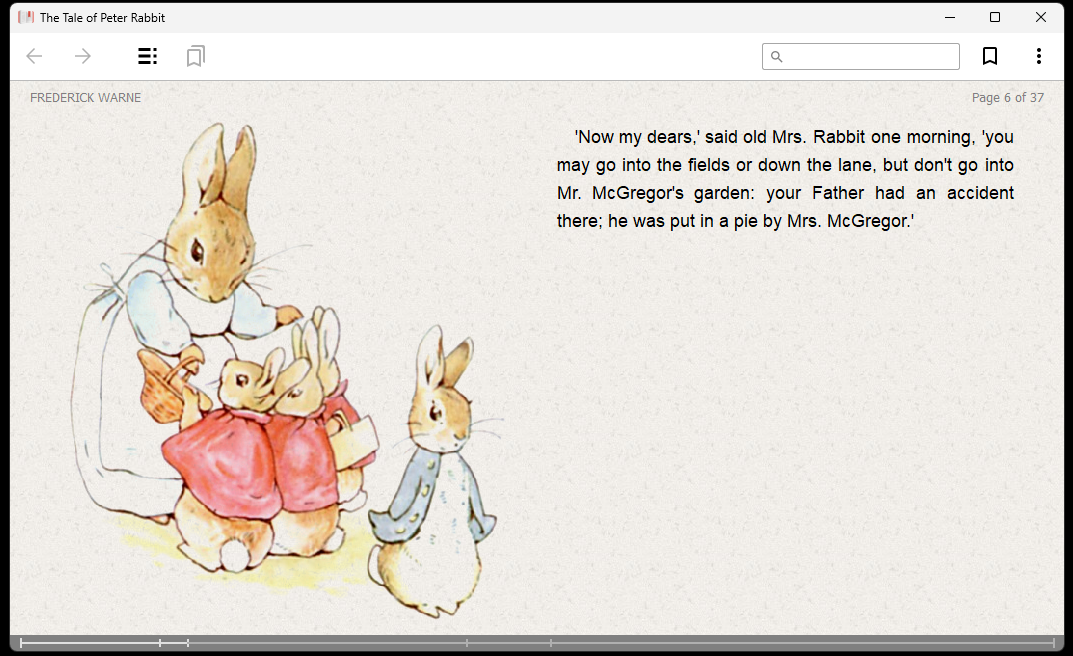The width and height of the screenshot is (1073, 656).
Task: Minimize the Peter Rabbit reader window
Action: (950, 17)
